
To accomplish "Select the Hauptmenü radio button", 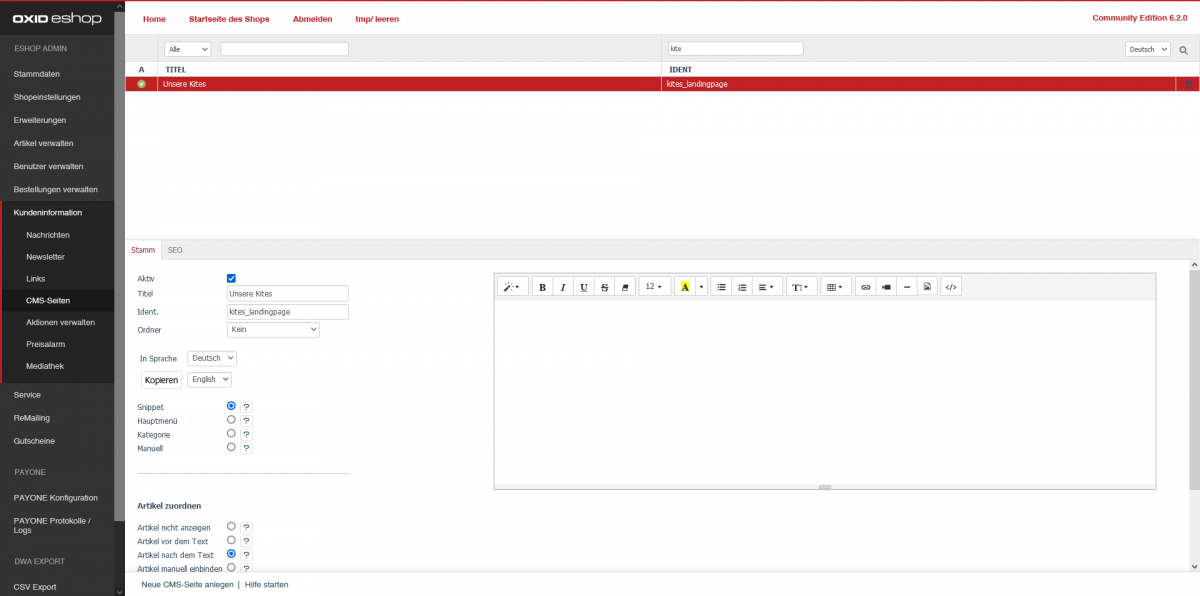I will point(232,420).
